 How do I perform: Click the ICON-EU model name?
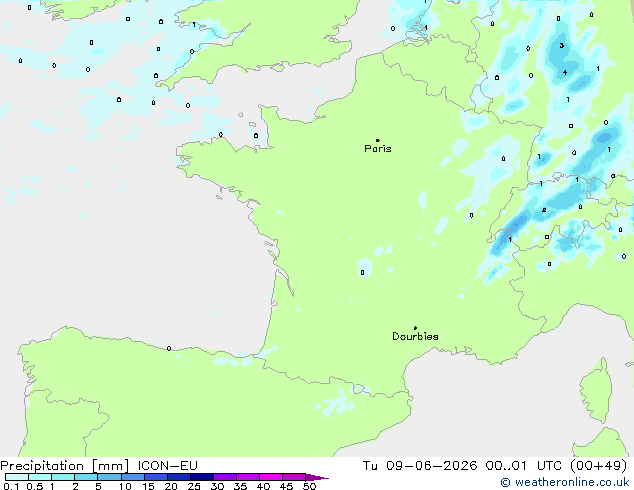click(x=167, y=466)
